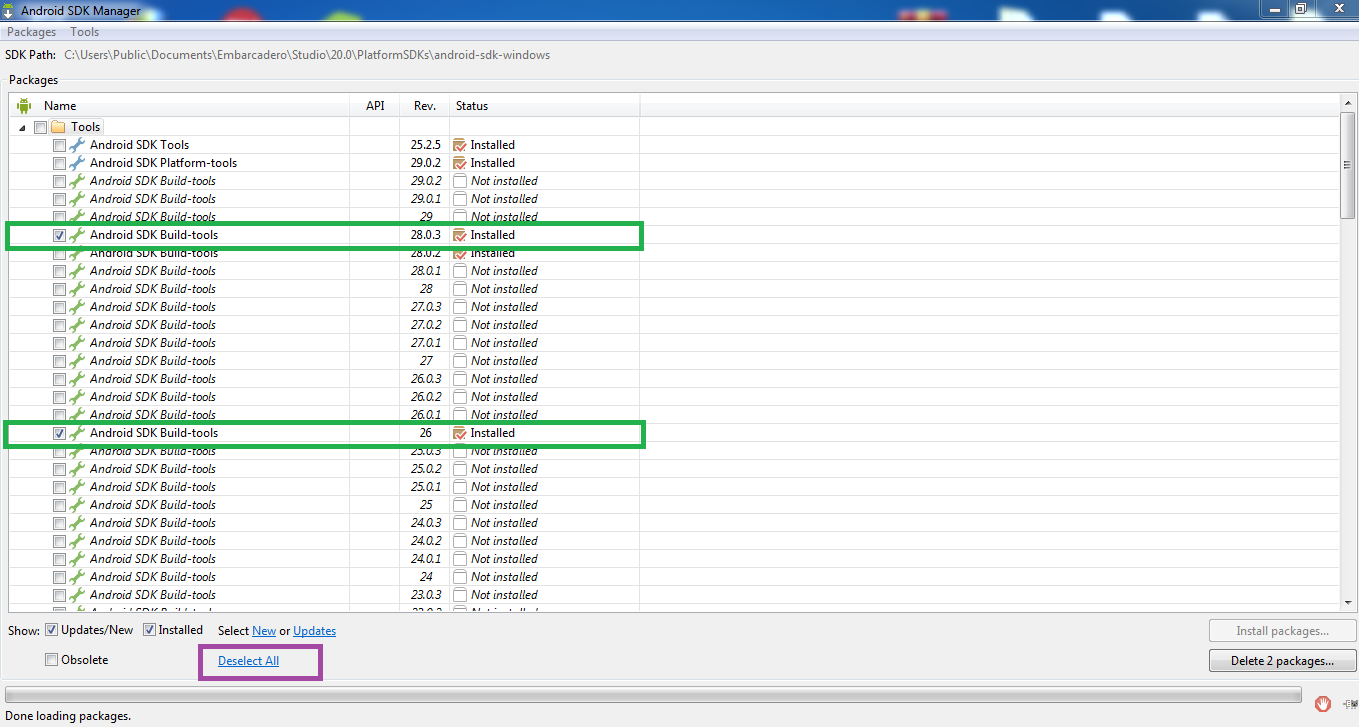Viewport: 1359px width, 727px height.
Task: Click the red stop hand icon
Action: pos(1323,703)
